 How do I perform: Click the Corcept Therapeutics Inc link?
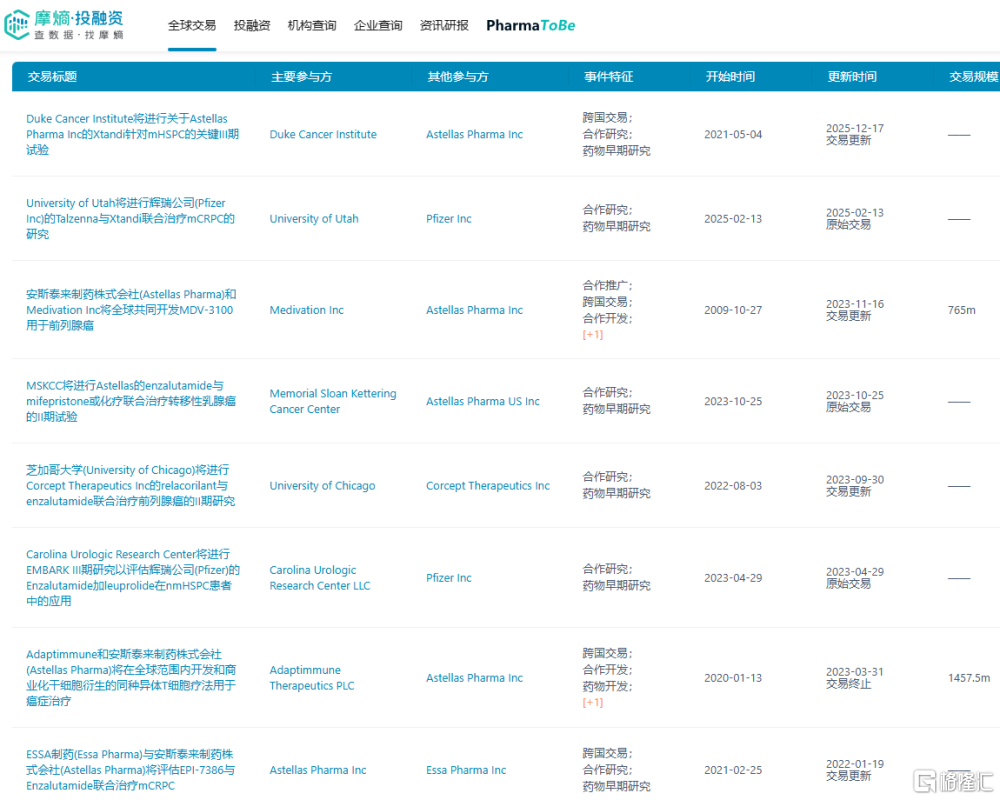click(x=488, y=485)
